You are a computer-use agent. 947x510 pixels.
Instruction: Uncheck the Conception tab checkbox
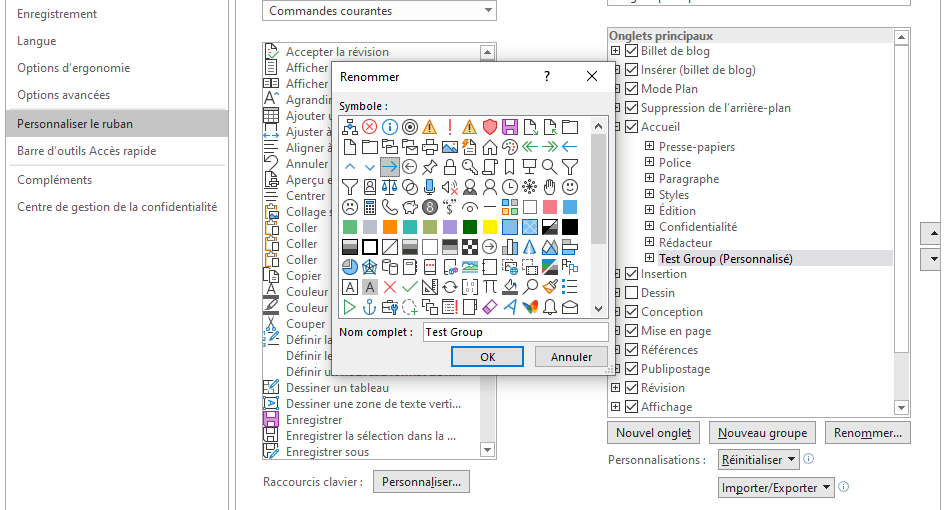point(632,312)
